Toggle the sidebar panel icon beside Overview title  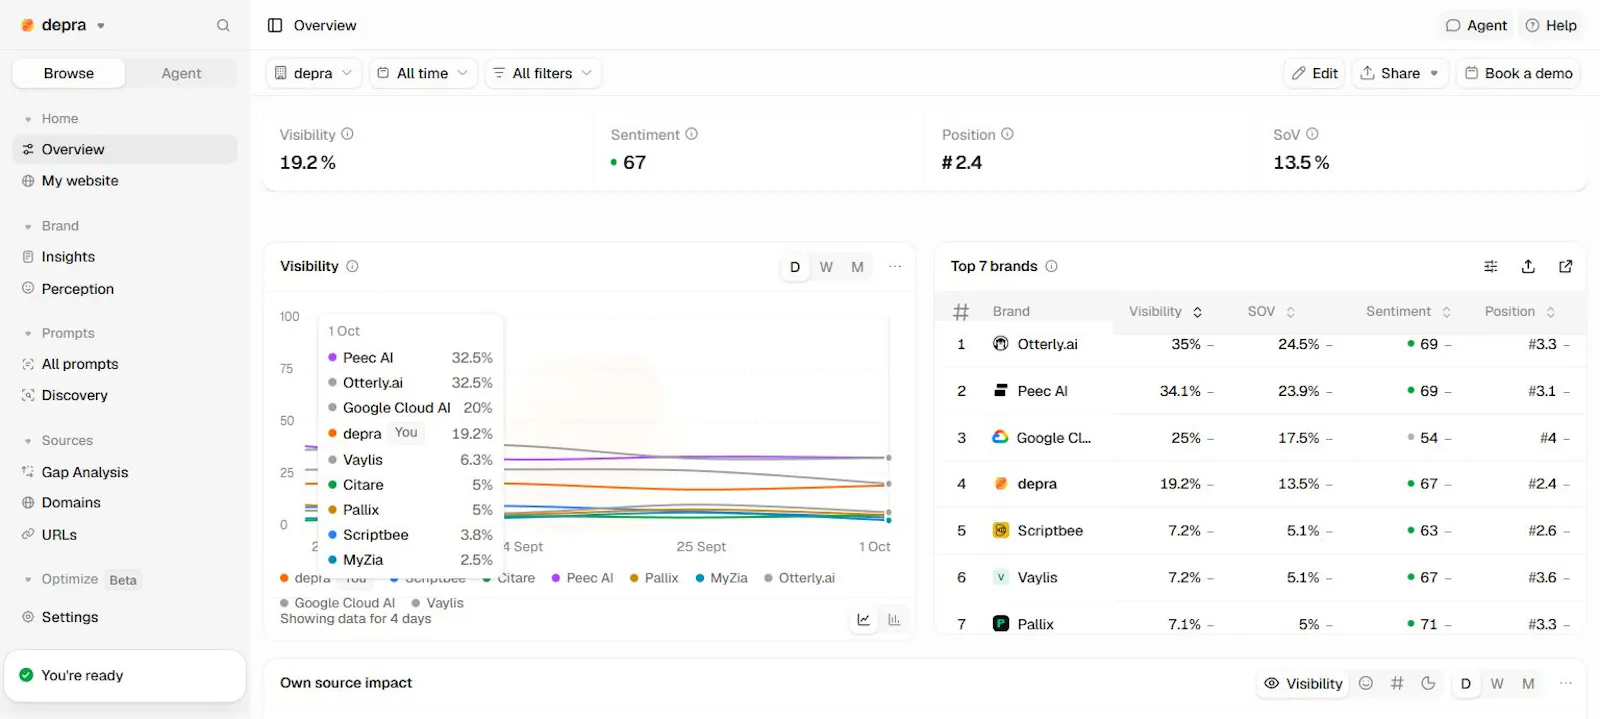tap(275, 25)
